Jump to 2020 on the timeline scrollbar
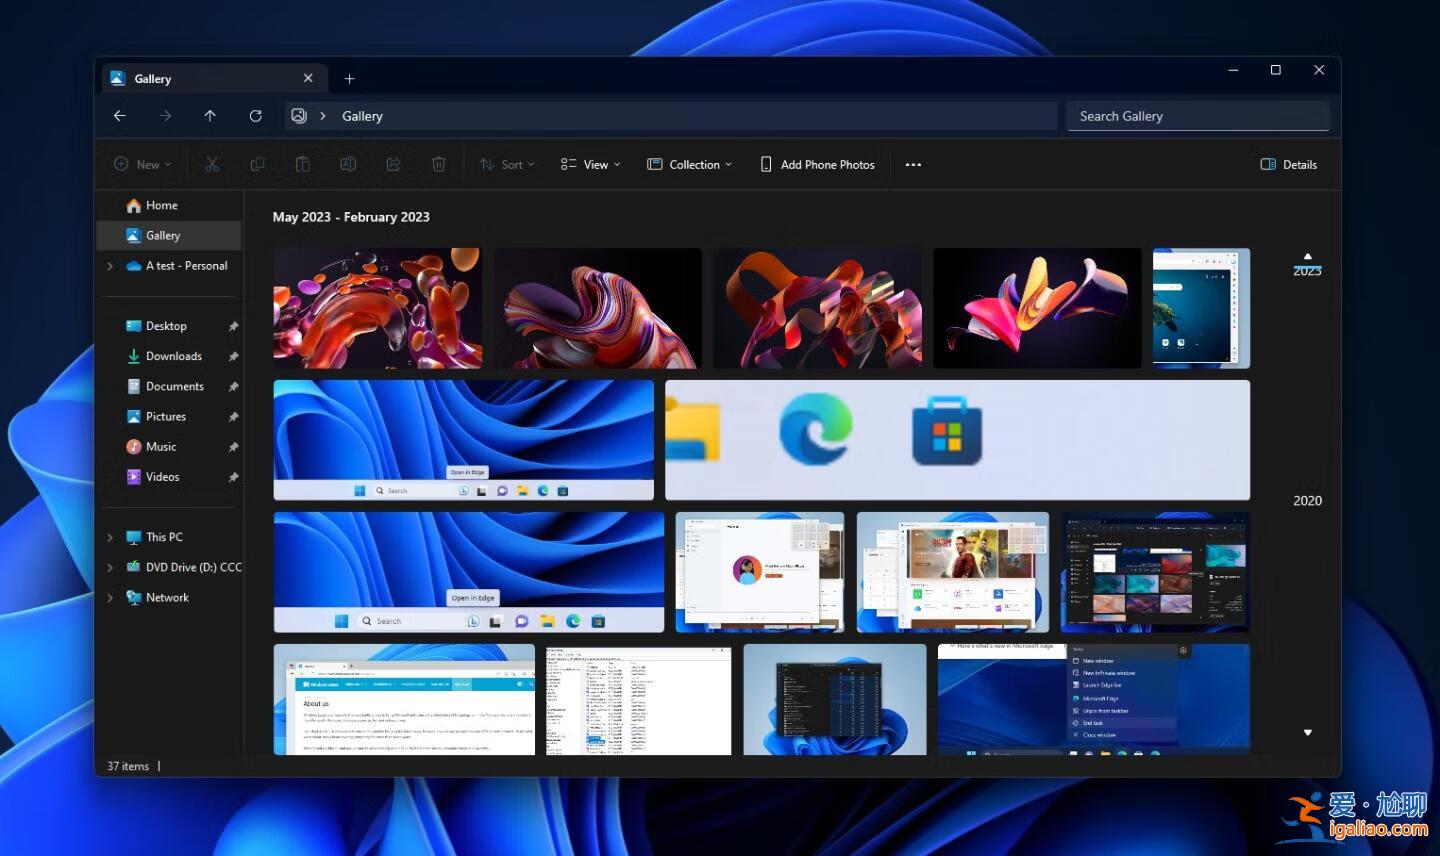1440x856 pixels. point(1306,500)
